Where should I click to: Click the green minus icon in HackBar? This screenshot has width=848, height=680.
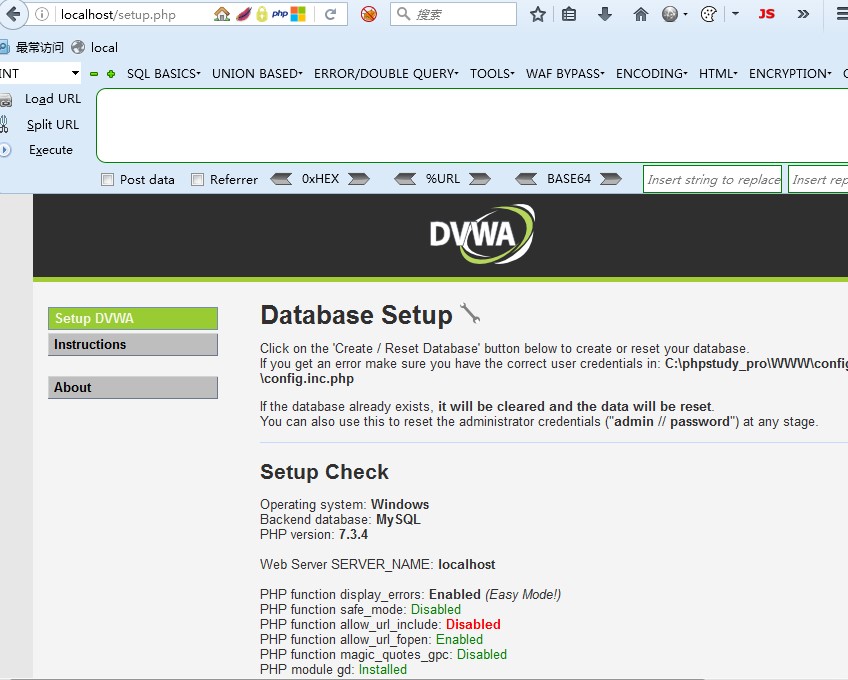click(94, 74)
